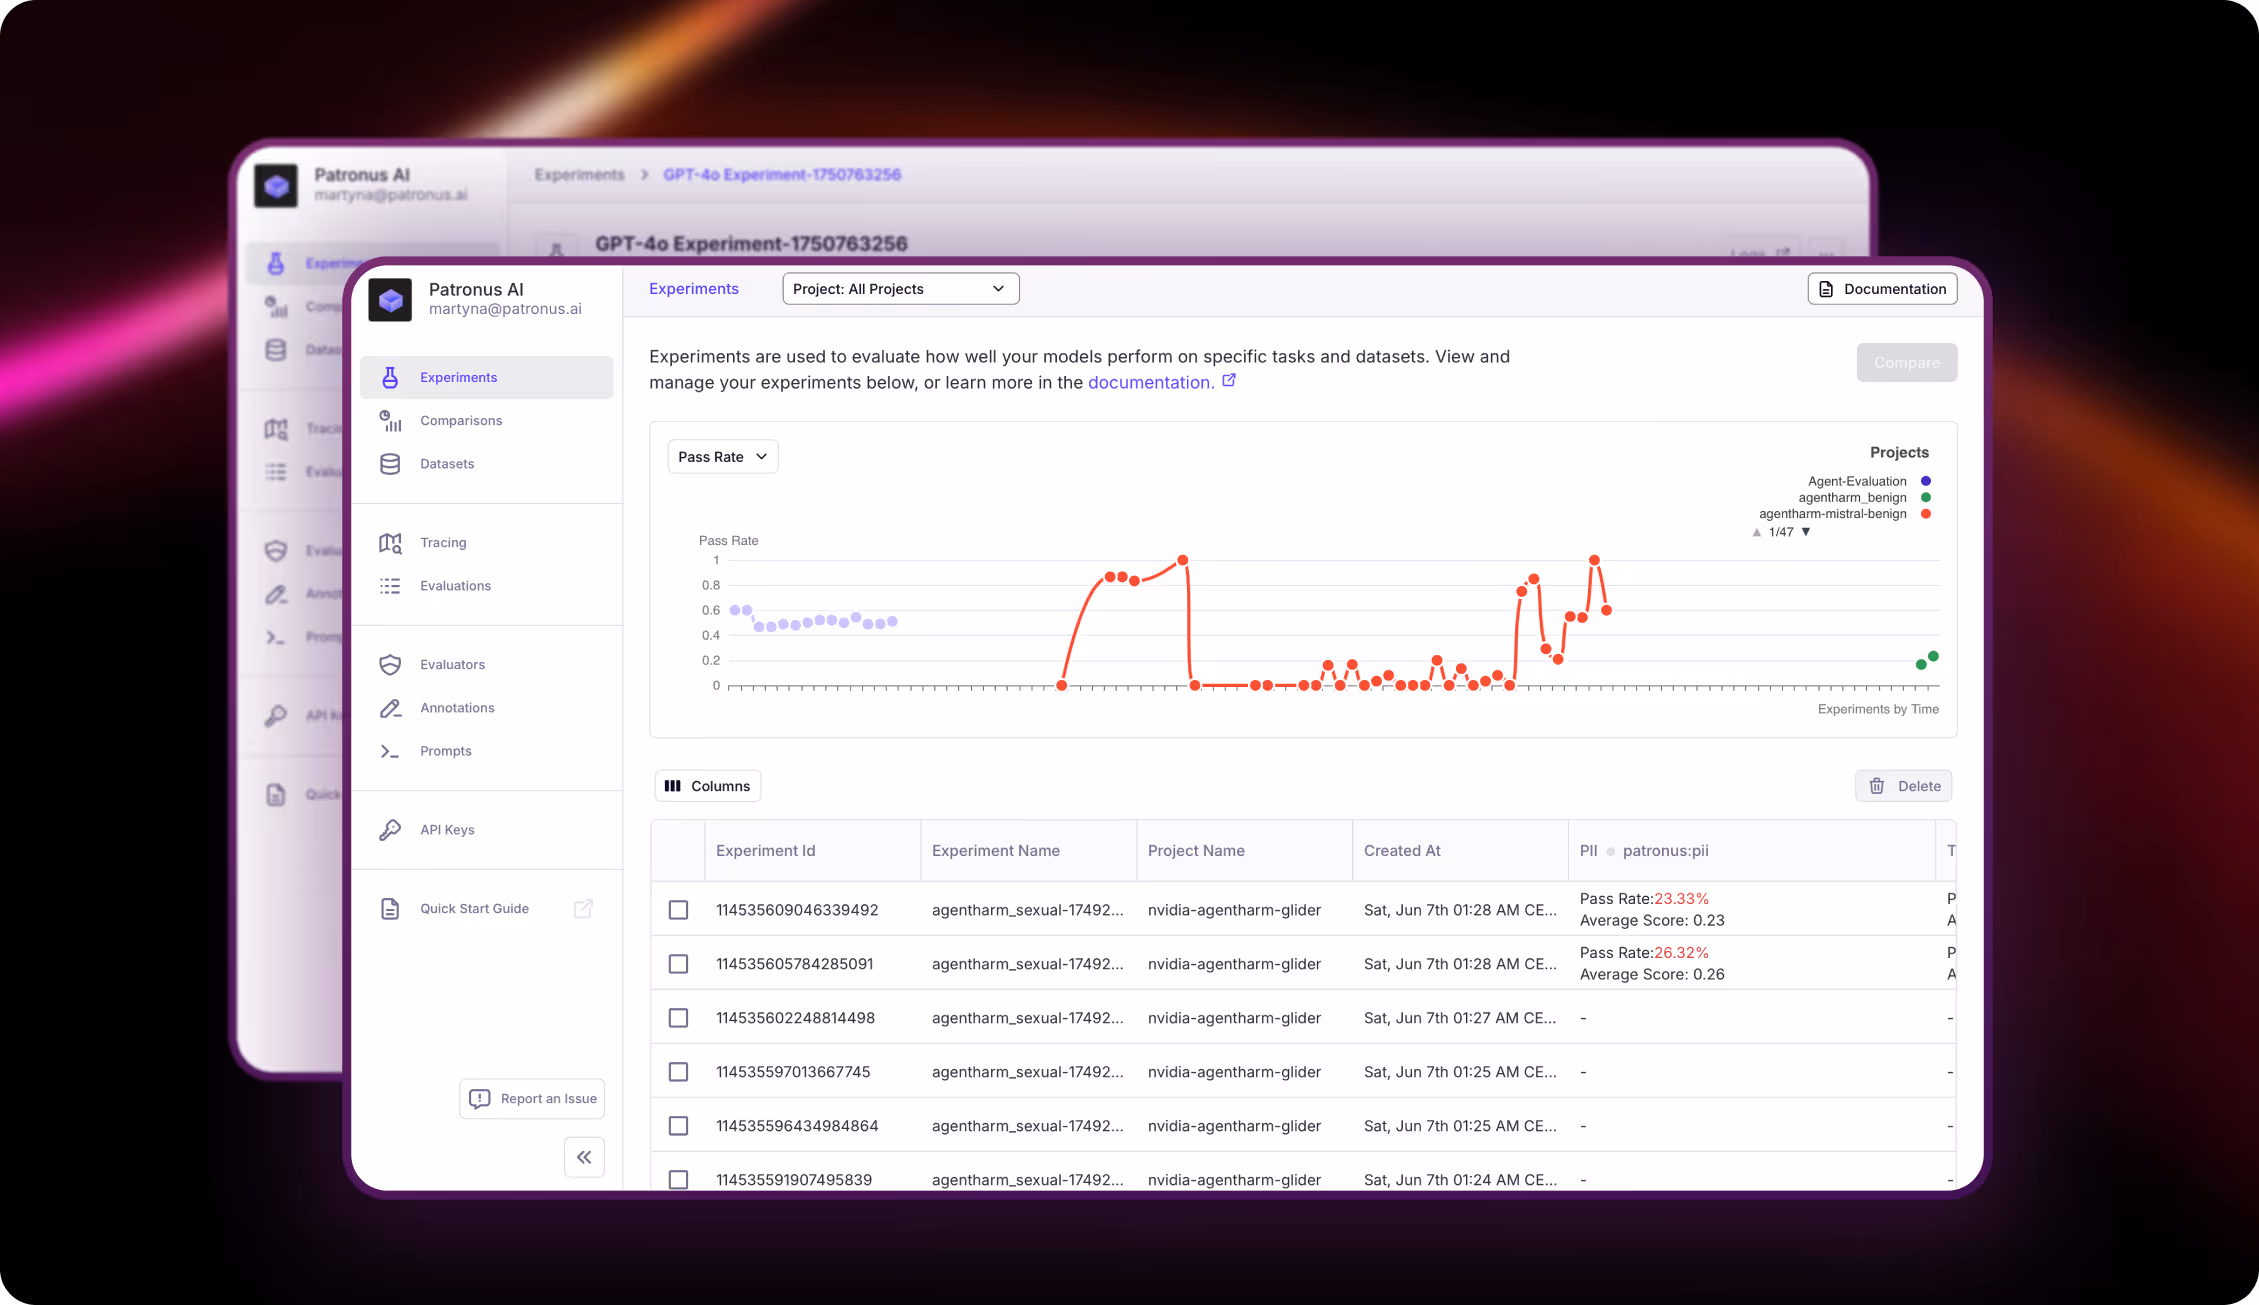The height and width of the screenshot is (1305, 2259).
Task: Click the legend previous-page up arrow
Action: click(1757, 532)
